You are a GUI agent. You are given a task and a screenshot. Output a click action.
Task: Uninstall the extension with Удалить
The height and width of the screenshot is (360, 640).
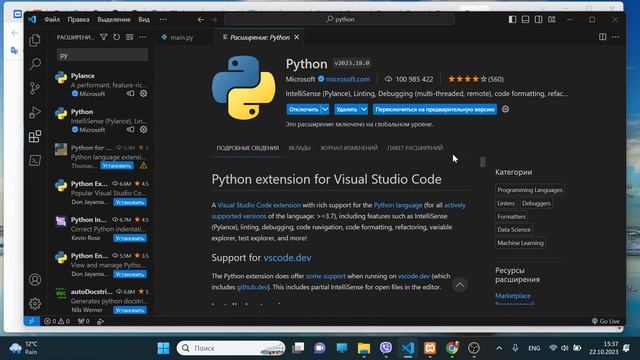pos(347,109)
